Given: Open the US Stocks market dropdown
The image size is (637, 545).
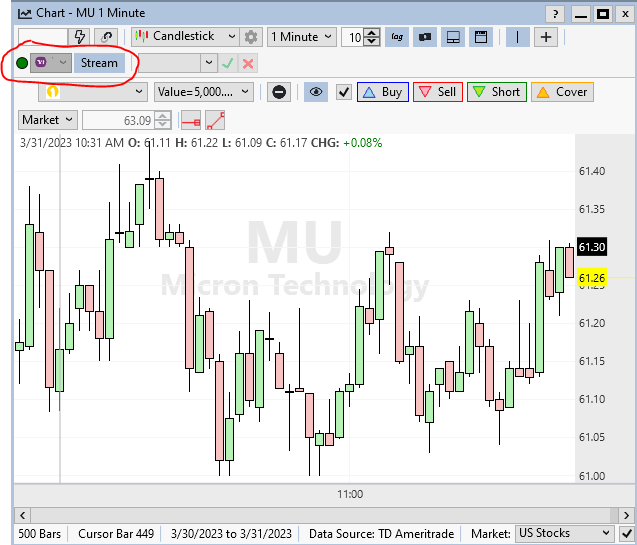Looking at the screenshot, I should 565,533.
